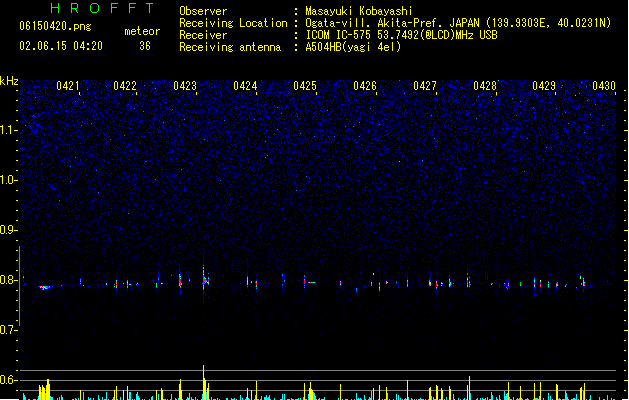Select the 0424 time marker
The width and height of the screenshot is (629, 400).
point(245,86)
